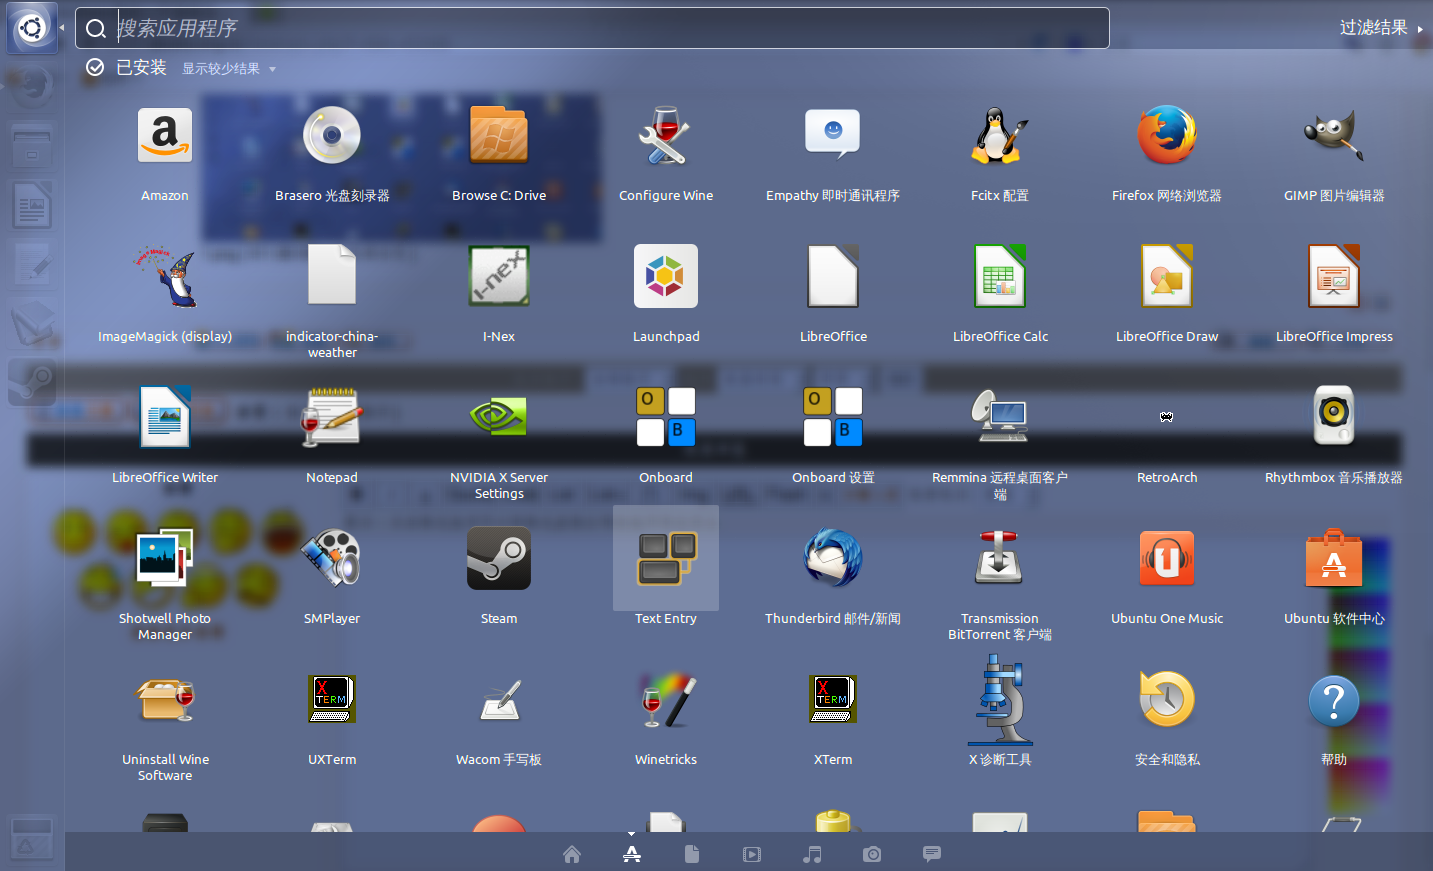
Task: Launch SMPlayer
Action: point(332,559)
